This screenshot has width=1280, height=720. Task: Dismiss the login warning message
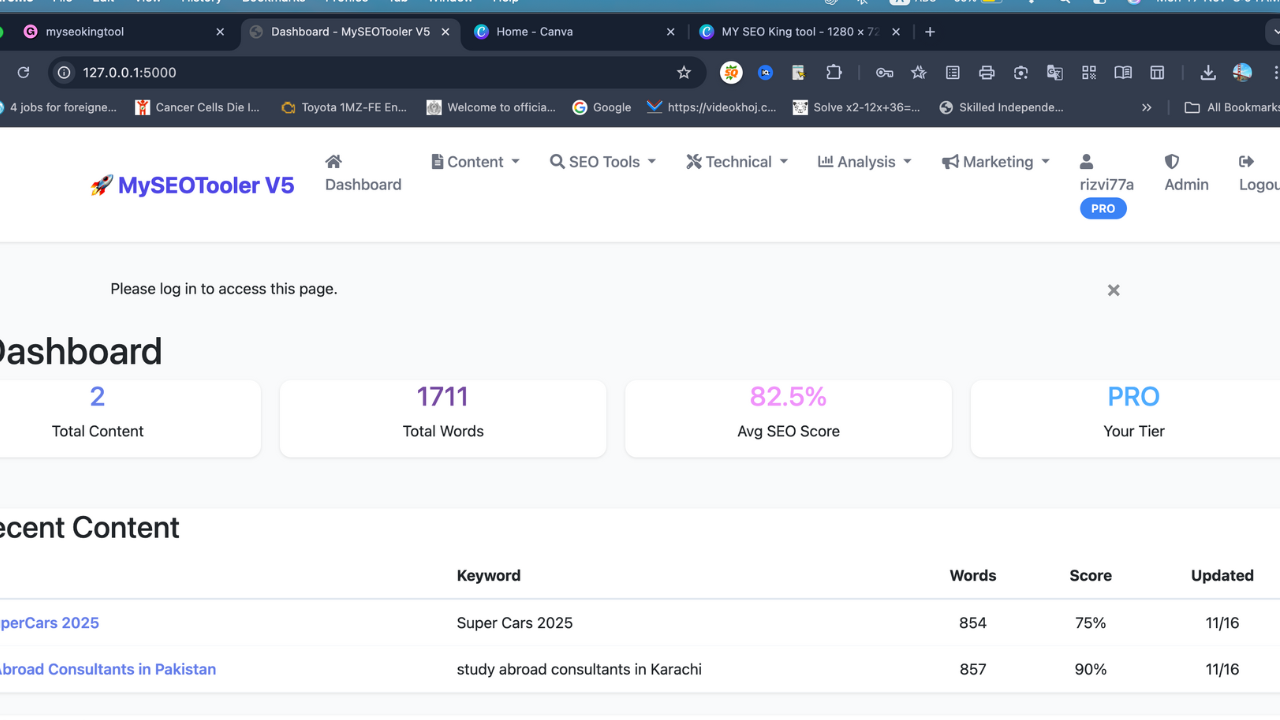1113,290
